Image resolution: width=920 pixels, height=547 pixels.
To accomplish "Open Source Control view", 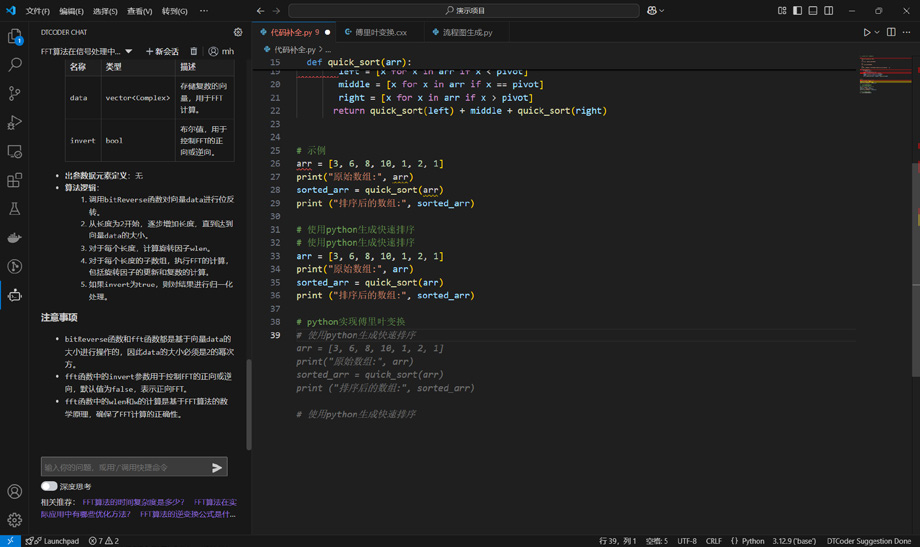I will (14, 93).
